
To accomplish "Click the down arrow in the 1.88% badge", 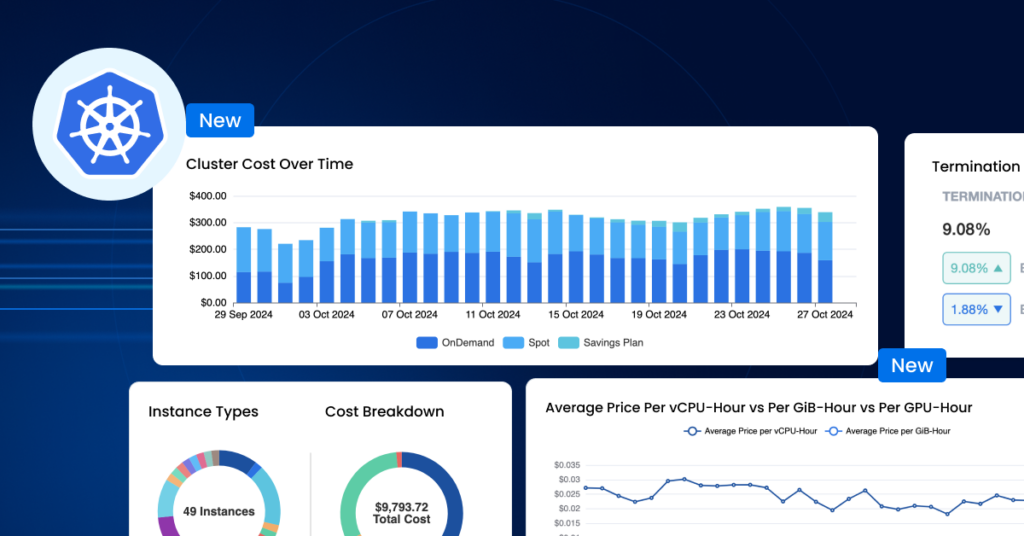I will [x=997, y=309].
